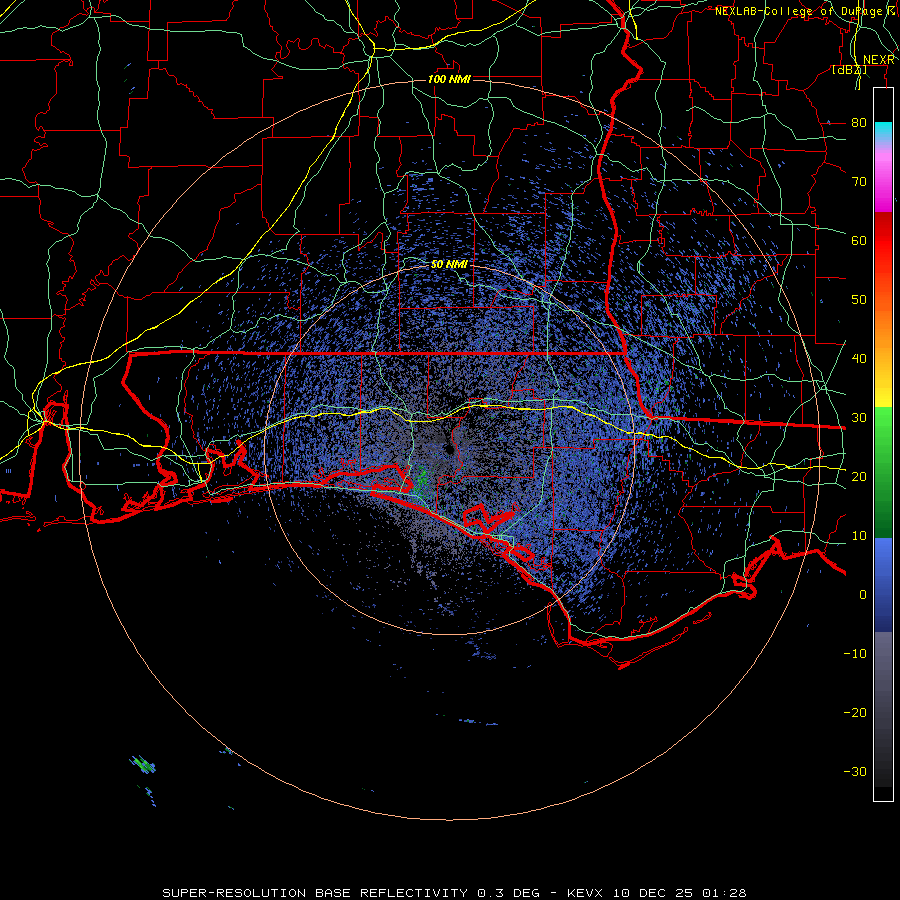Click the positive 10 value on the dBZ scale
The height and width of the screenshot is (900, 900).
(x=859, y=536)
